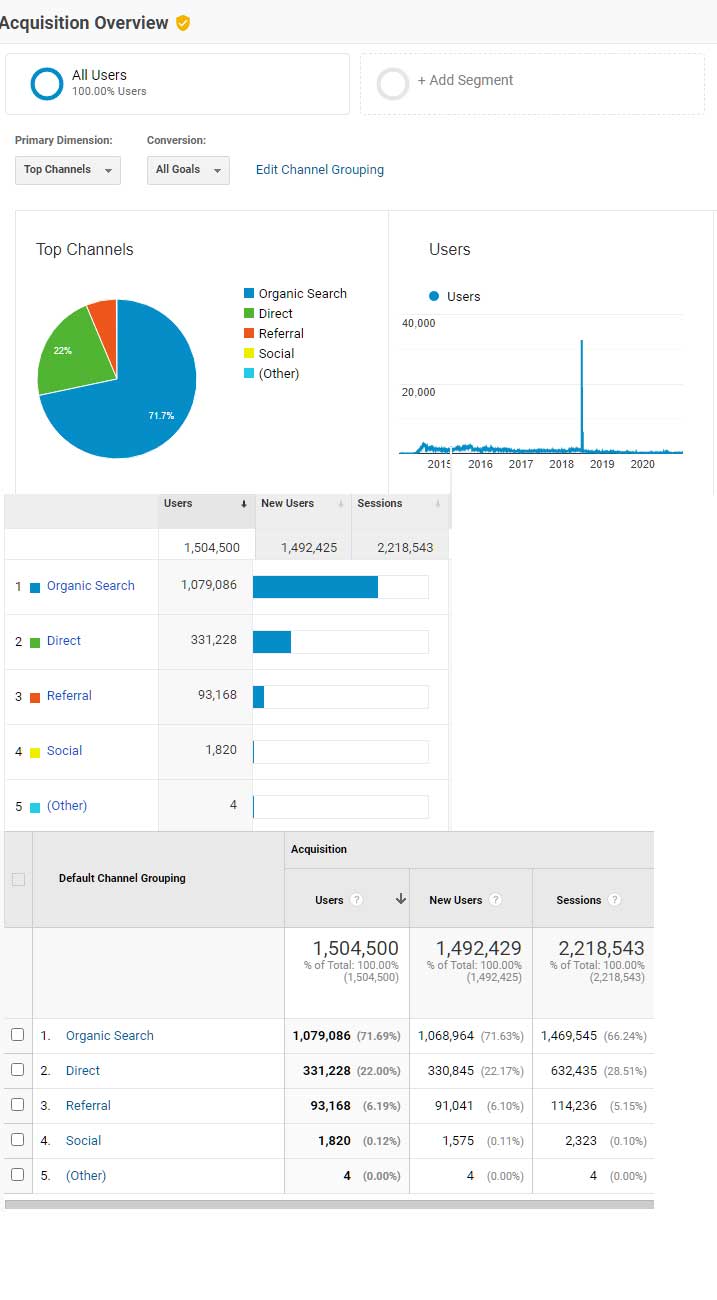Open the Top Channels primary dimension dropdown
This screenshot has width=717, height=1300.
68,170
